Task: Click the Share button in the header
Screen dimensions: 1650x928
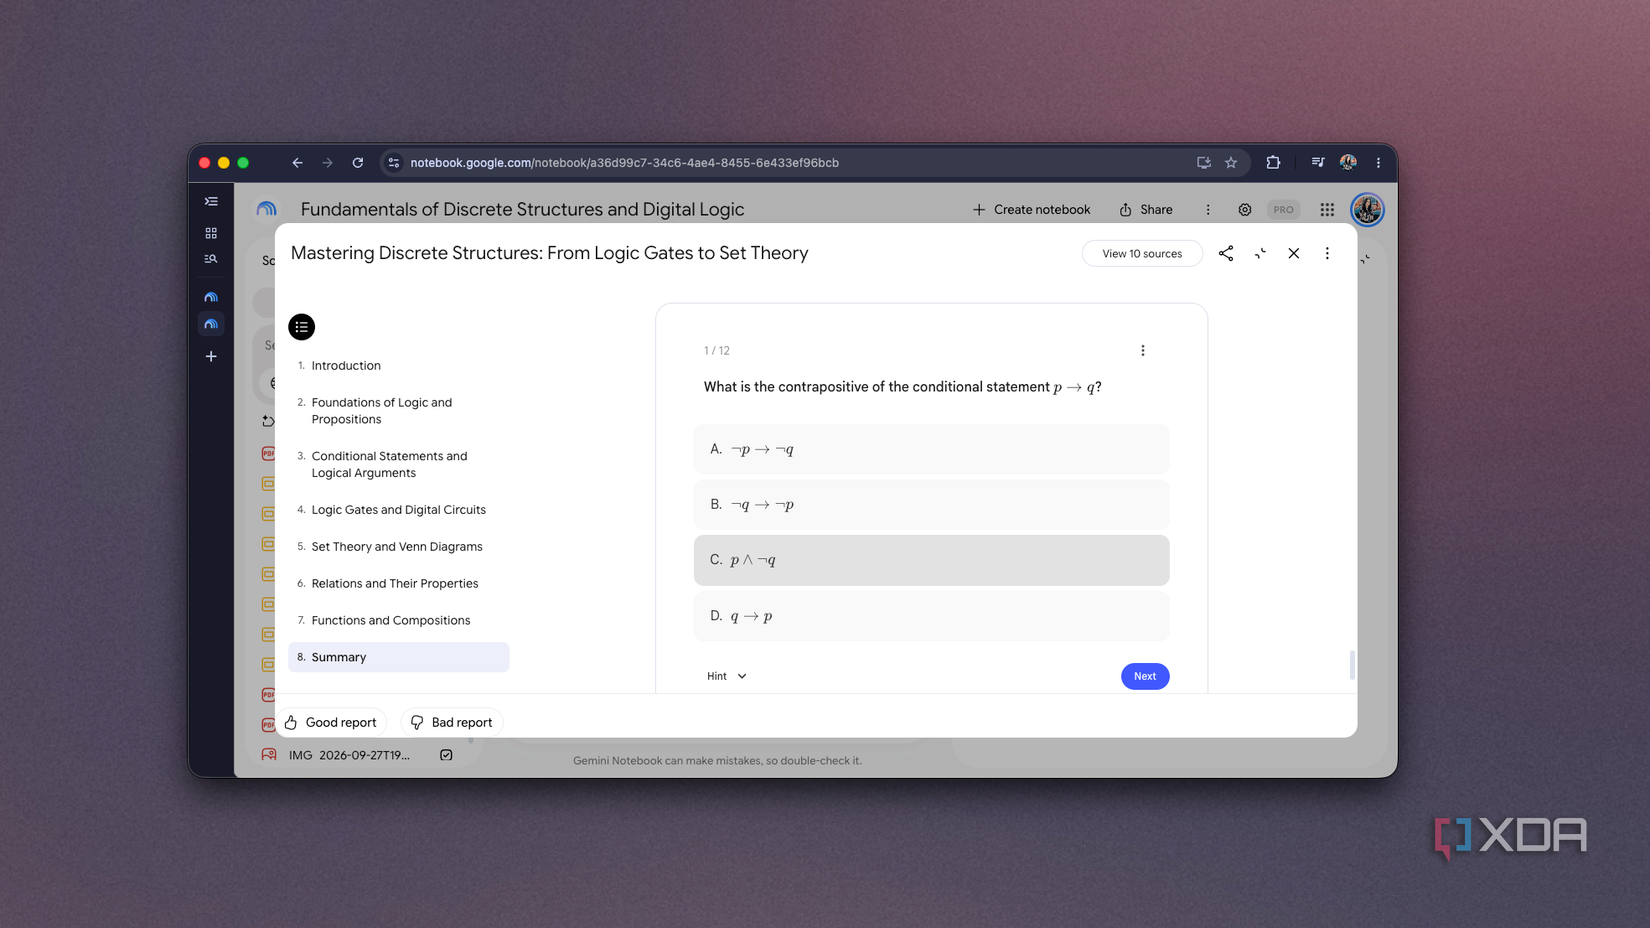Action: pyautogui.click(x=1146, y=210)
